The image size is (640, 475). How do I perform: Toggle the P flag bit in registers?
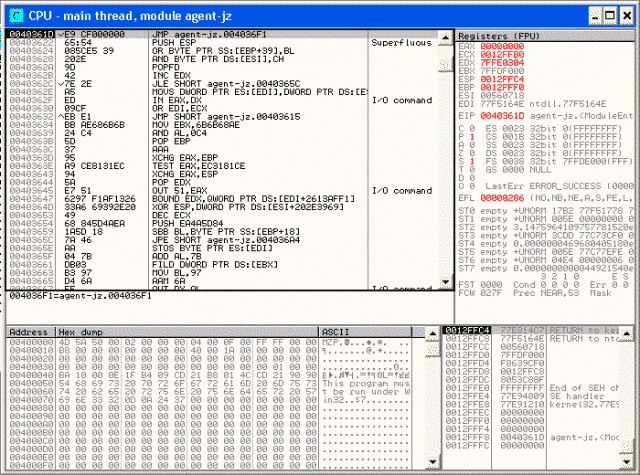[x=472, y=137]
